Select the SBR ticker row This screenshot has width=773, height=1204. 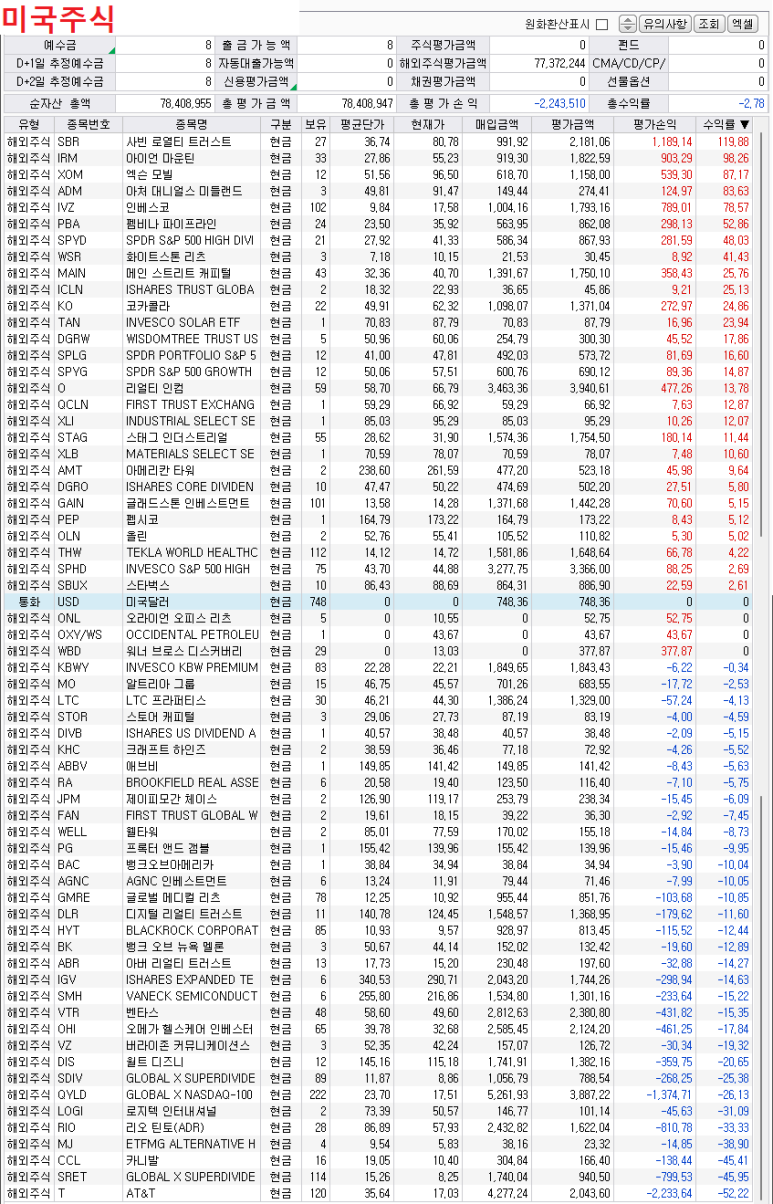379,142
